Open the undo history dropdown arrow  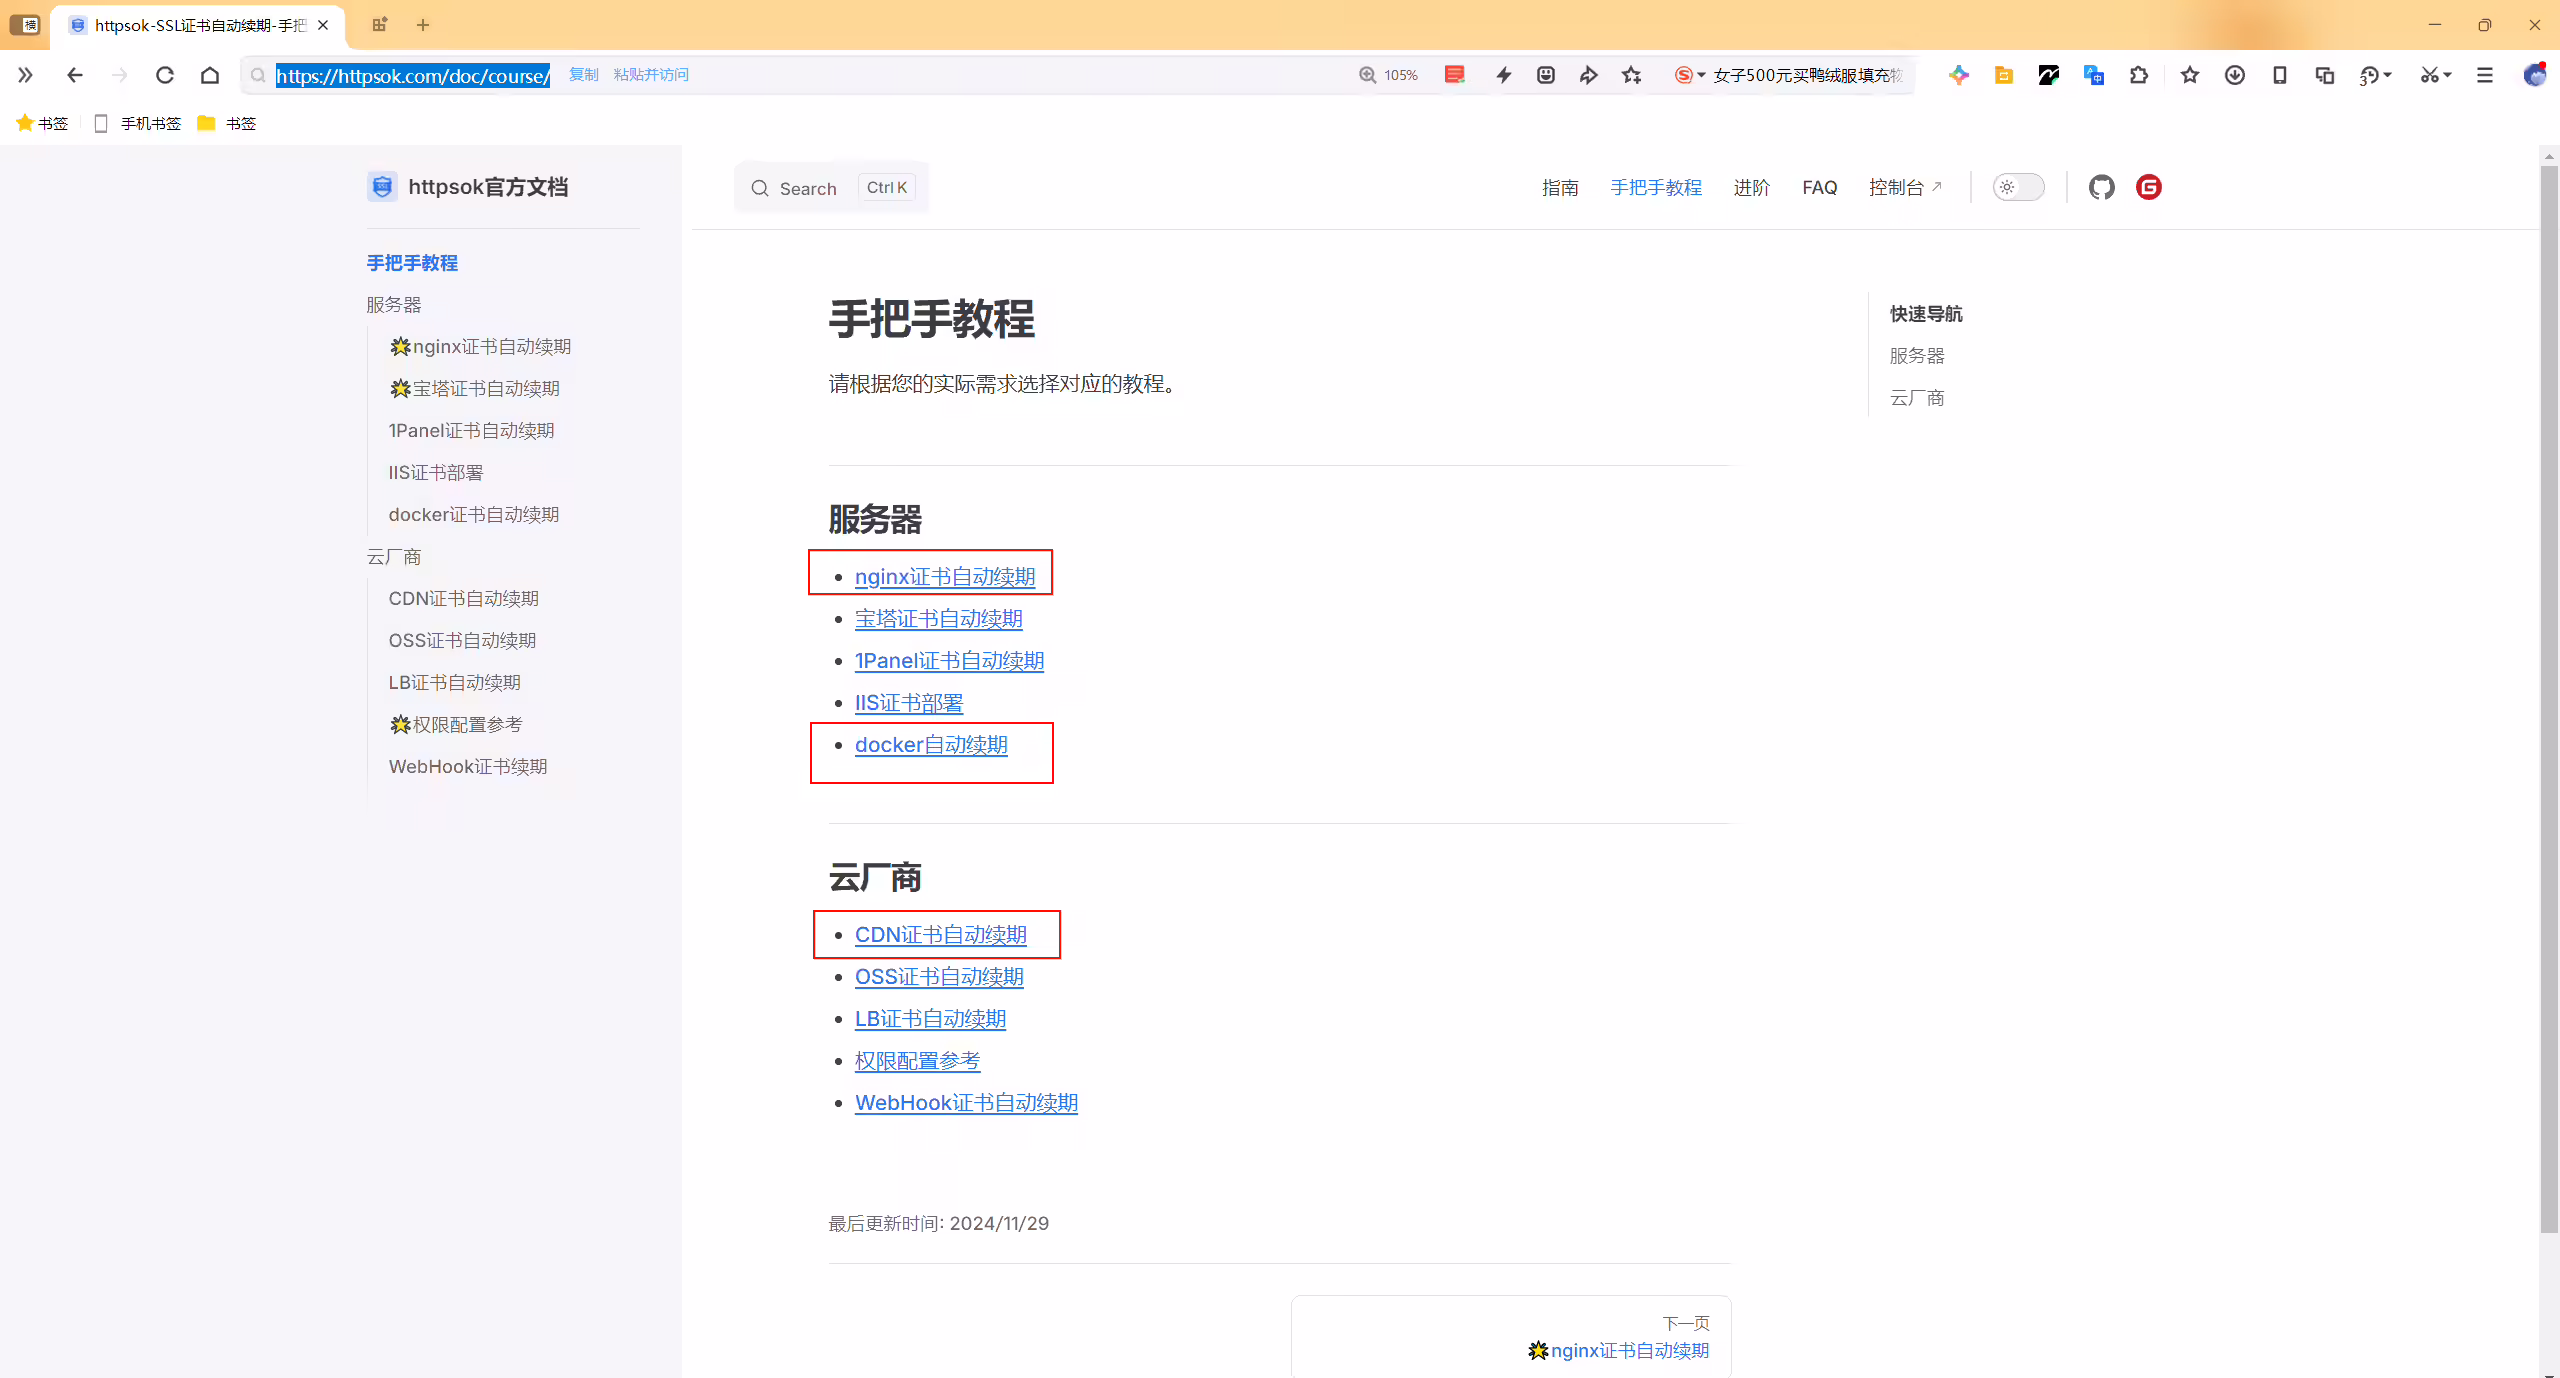point(2388,75)
